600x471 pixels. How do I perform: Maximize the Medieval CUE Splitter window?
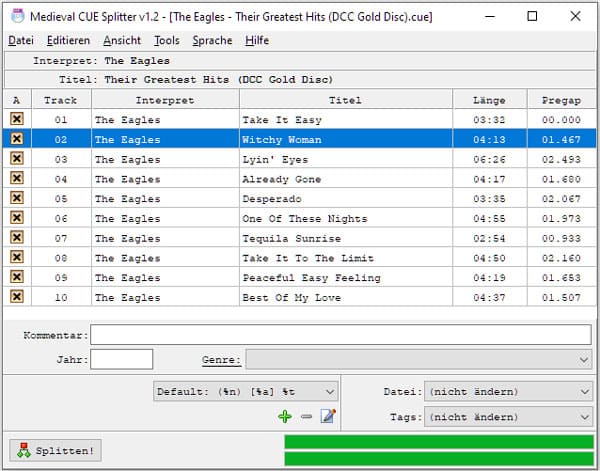click(x=532, y=16)
